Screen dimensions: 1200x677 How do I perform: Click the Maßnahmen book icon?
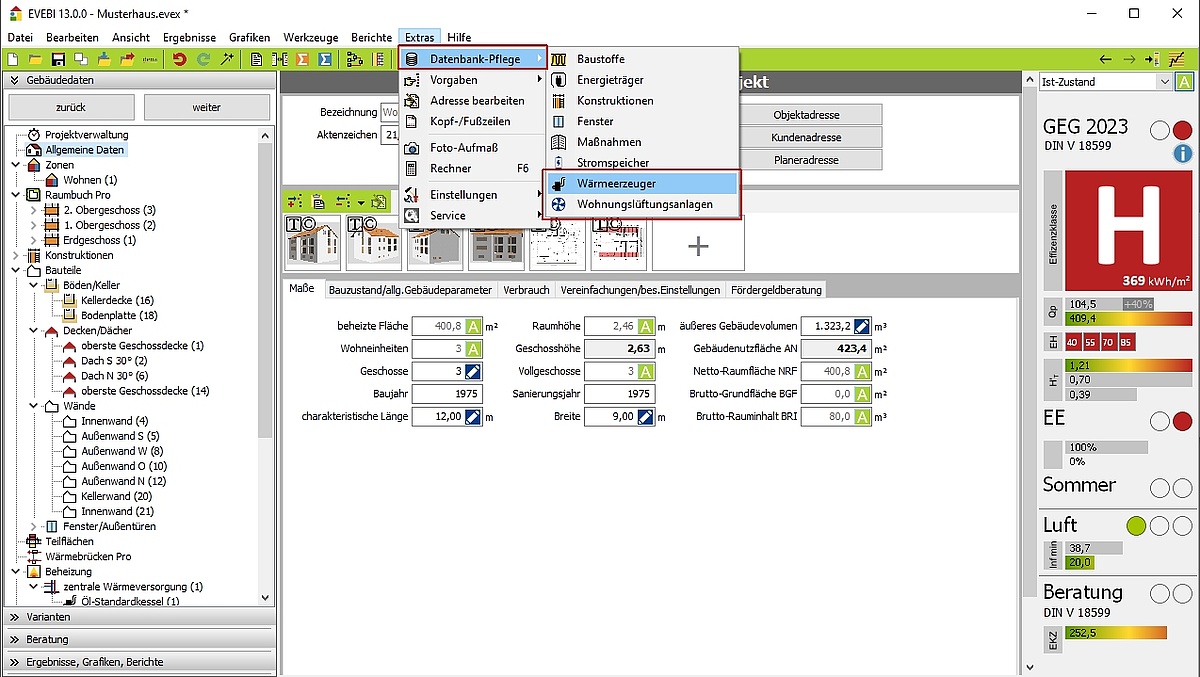(559, 142)
